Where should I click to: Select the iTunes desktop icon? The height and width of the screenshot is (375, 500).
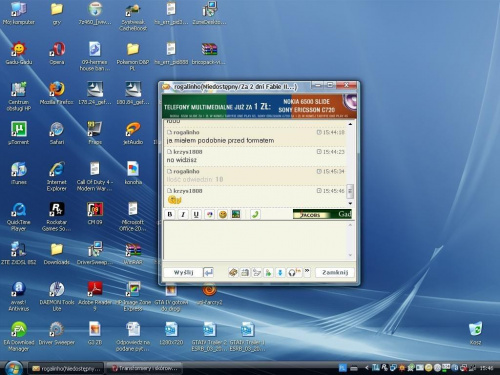pyautogui.click(x=19, y=173)
